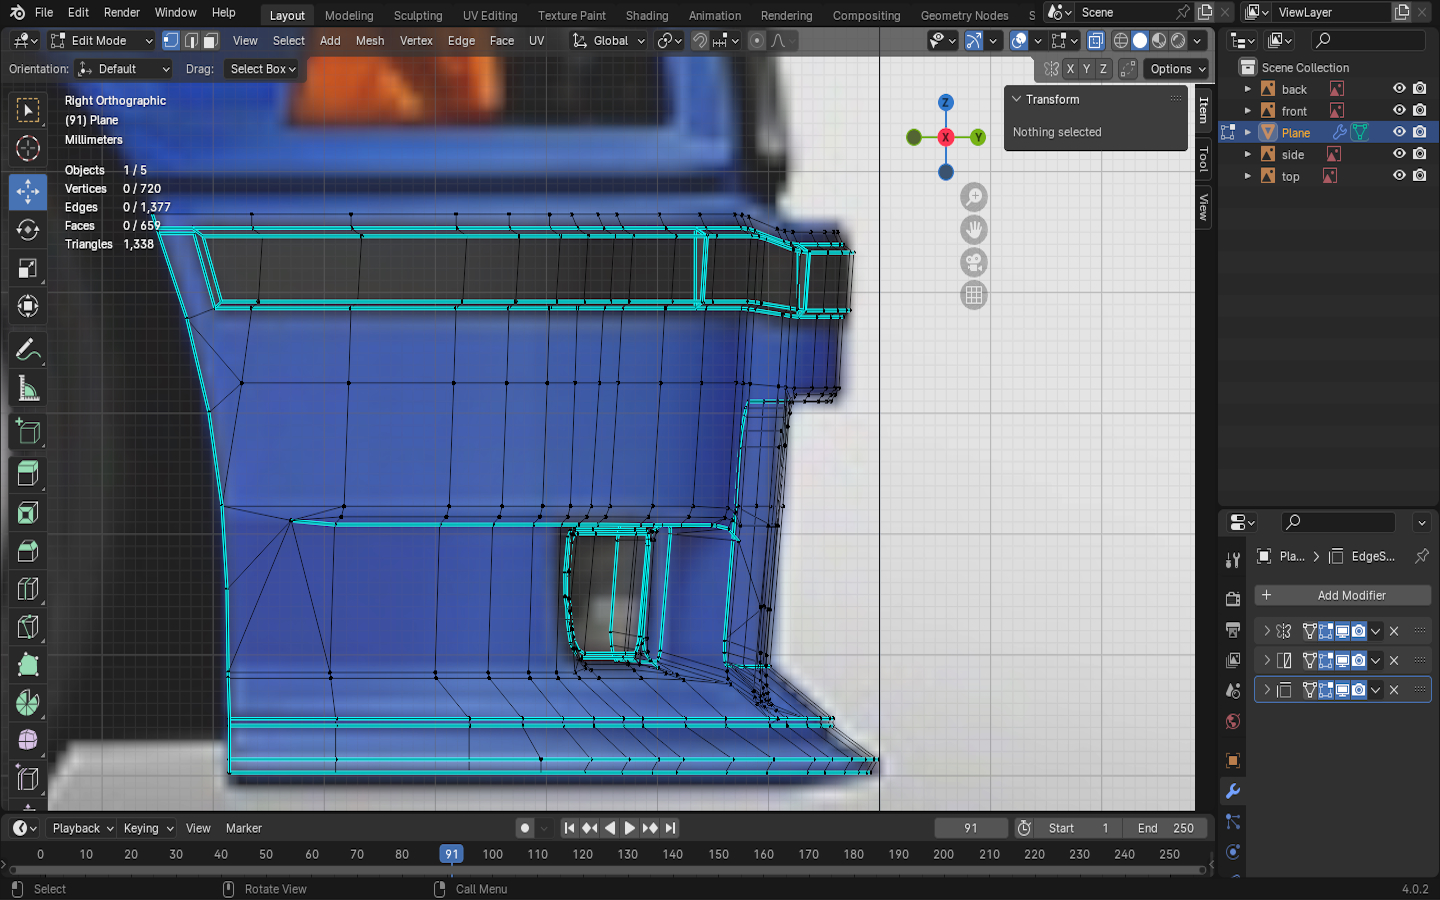Toggle visibility of the side object
The height and width of the screenshot is (900, 1440).
coord(1399,154)
